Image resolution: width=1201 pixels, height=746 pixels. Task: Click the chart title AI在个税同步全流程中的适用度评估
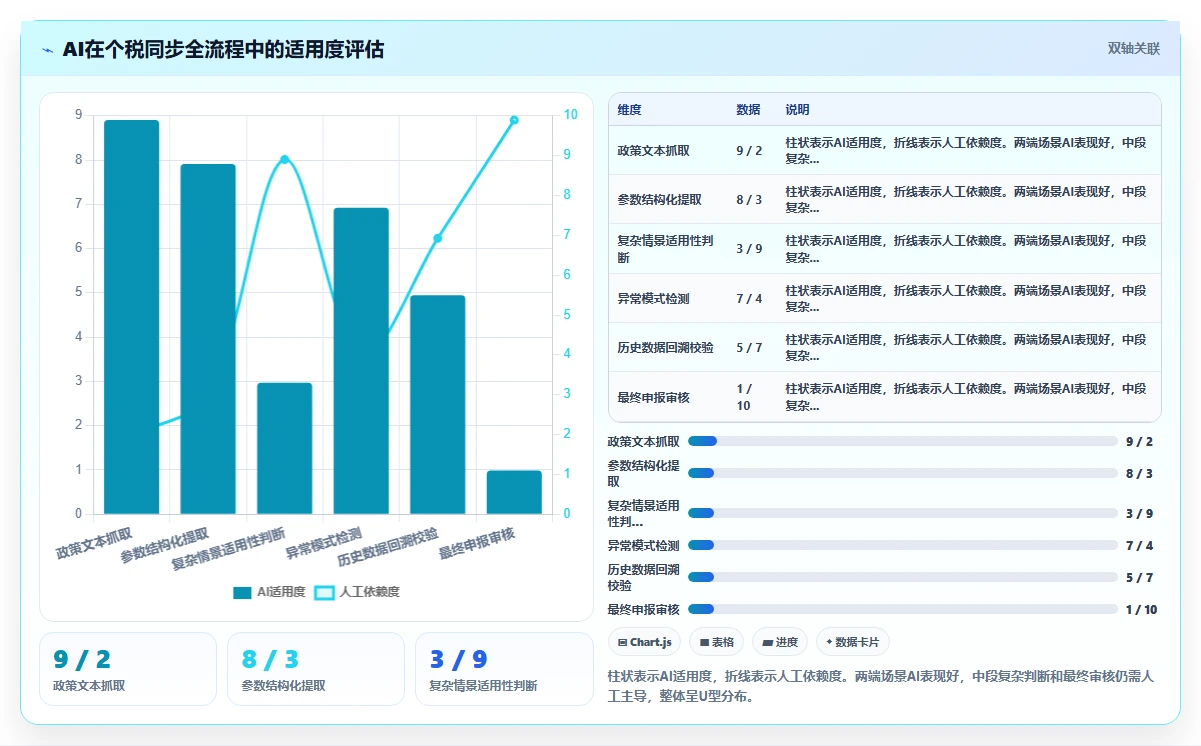tap(223, 49)
